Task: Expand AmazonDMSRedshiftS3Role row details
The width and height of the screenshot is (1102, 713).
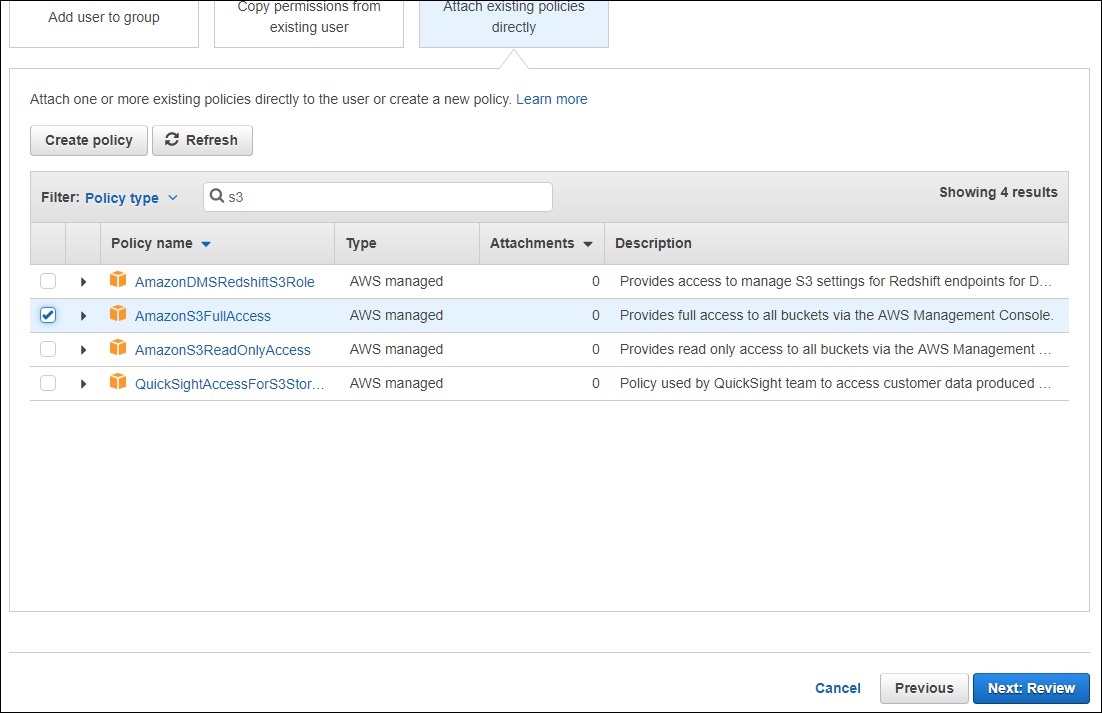Action: (x=83, y=282)
